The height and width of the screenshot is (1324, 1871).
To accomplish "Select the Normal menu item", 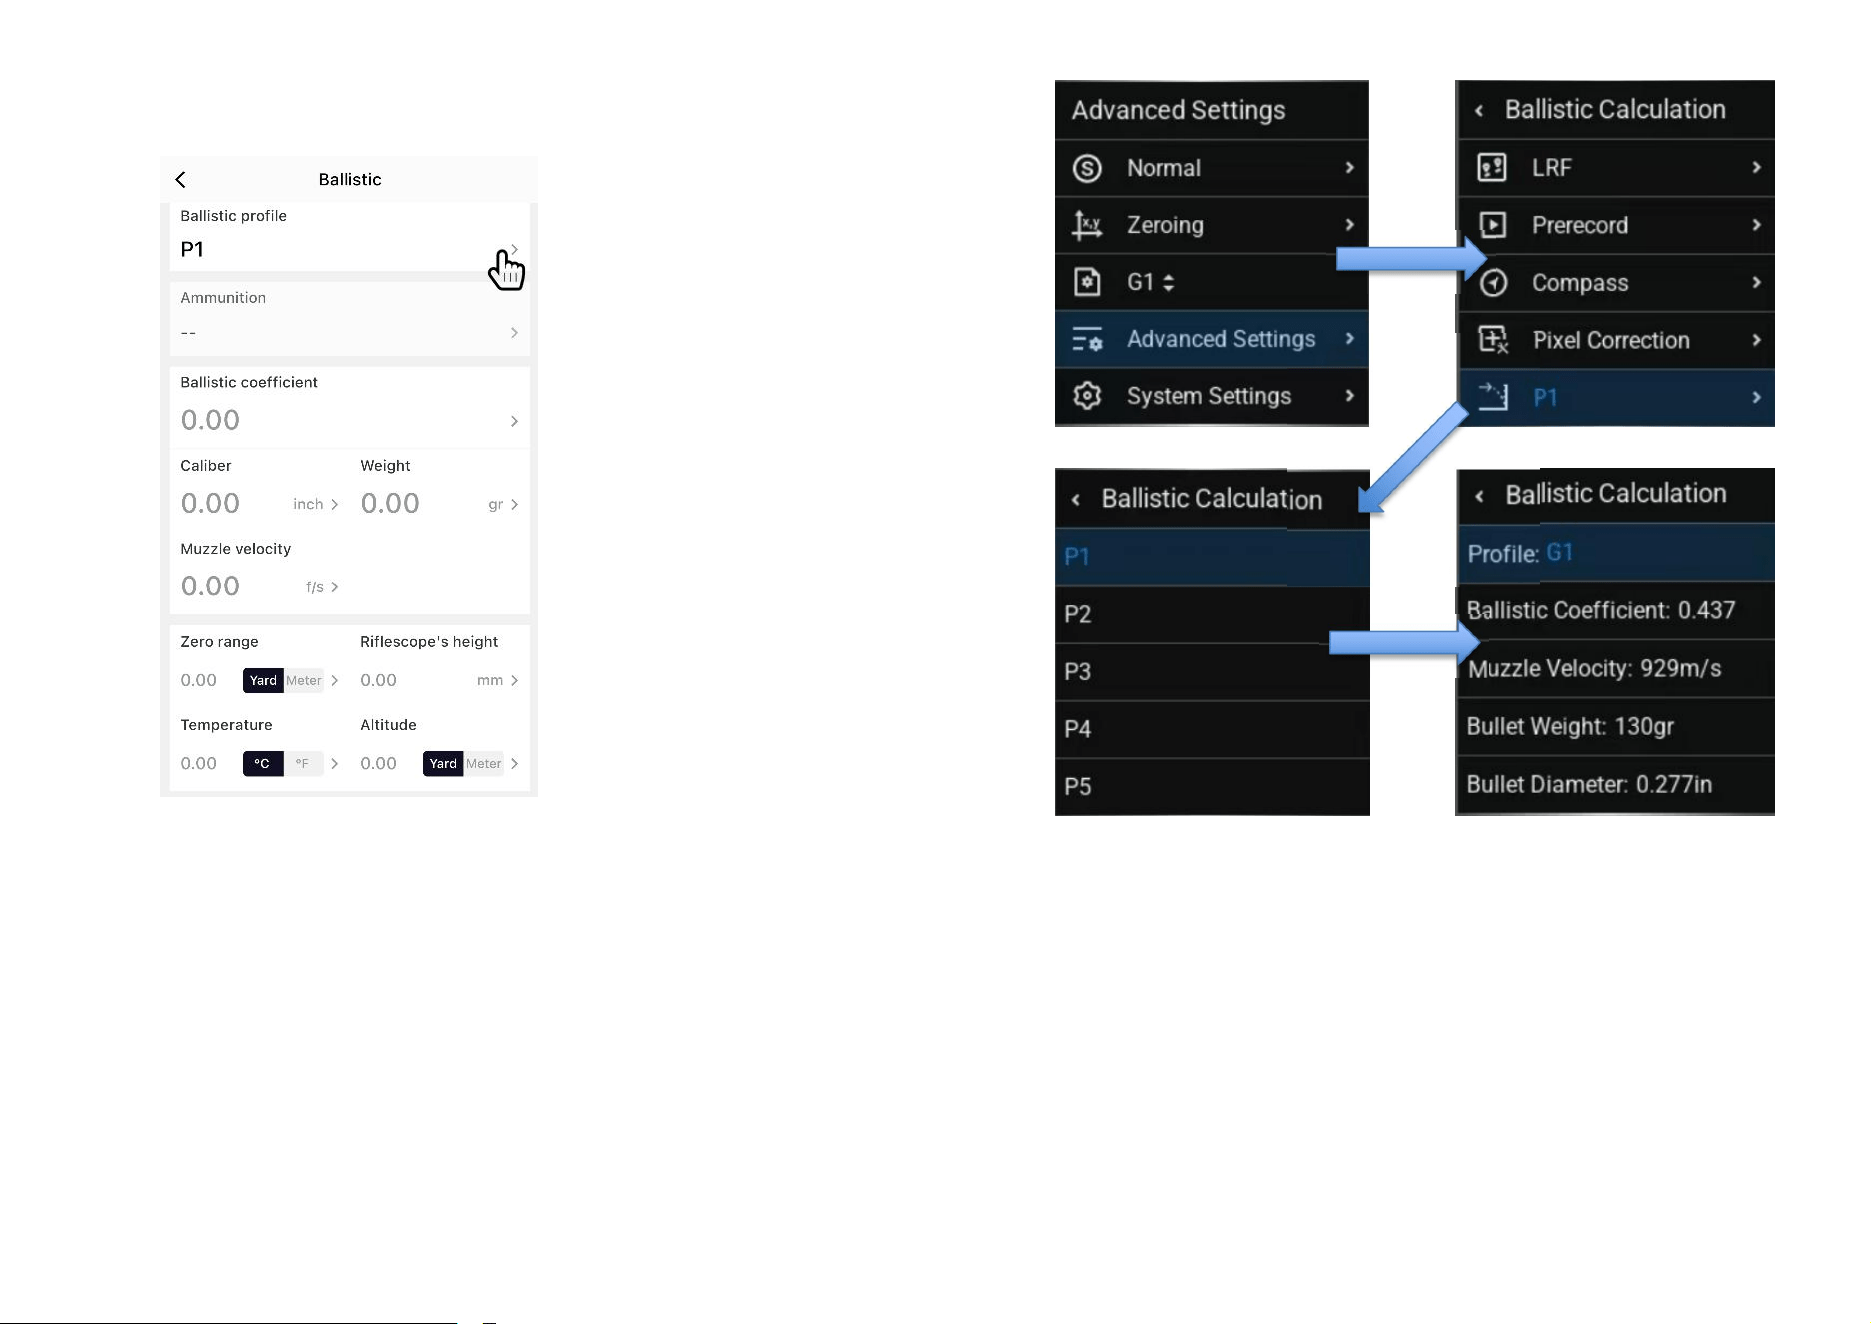I will [x=1212, y=168].
